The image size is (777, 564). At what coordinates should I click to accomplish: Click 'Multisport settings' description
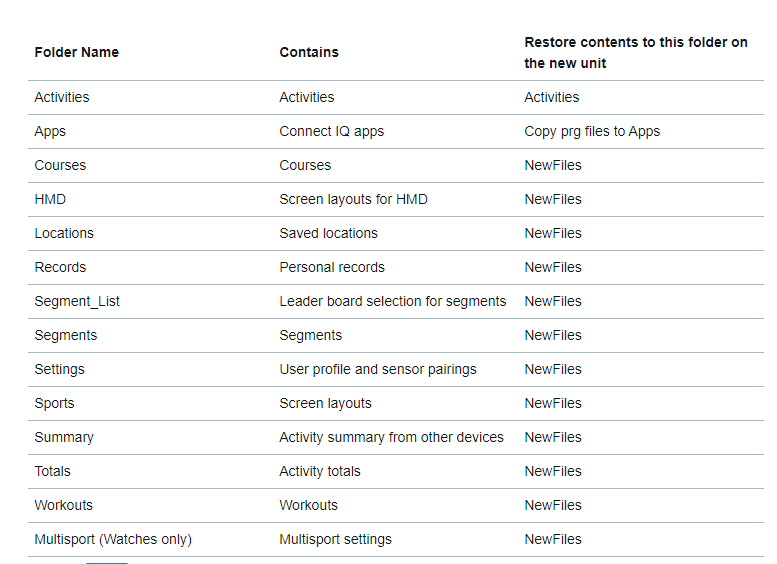pos(335,539)
